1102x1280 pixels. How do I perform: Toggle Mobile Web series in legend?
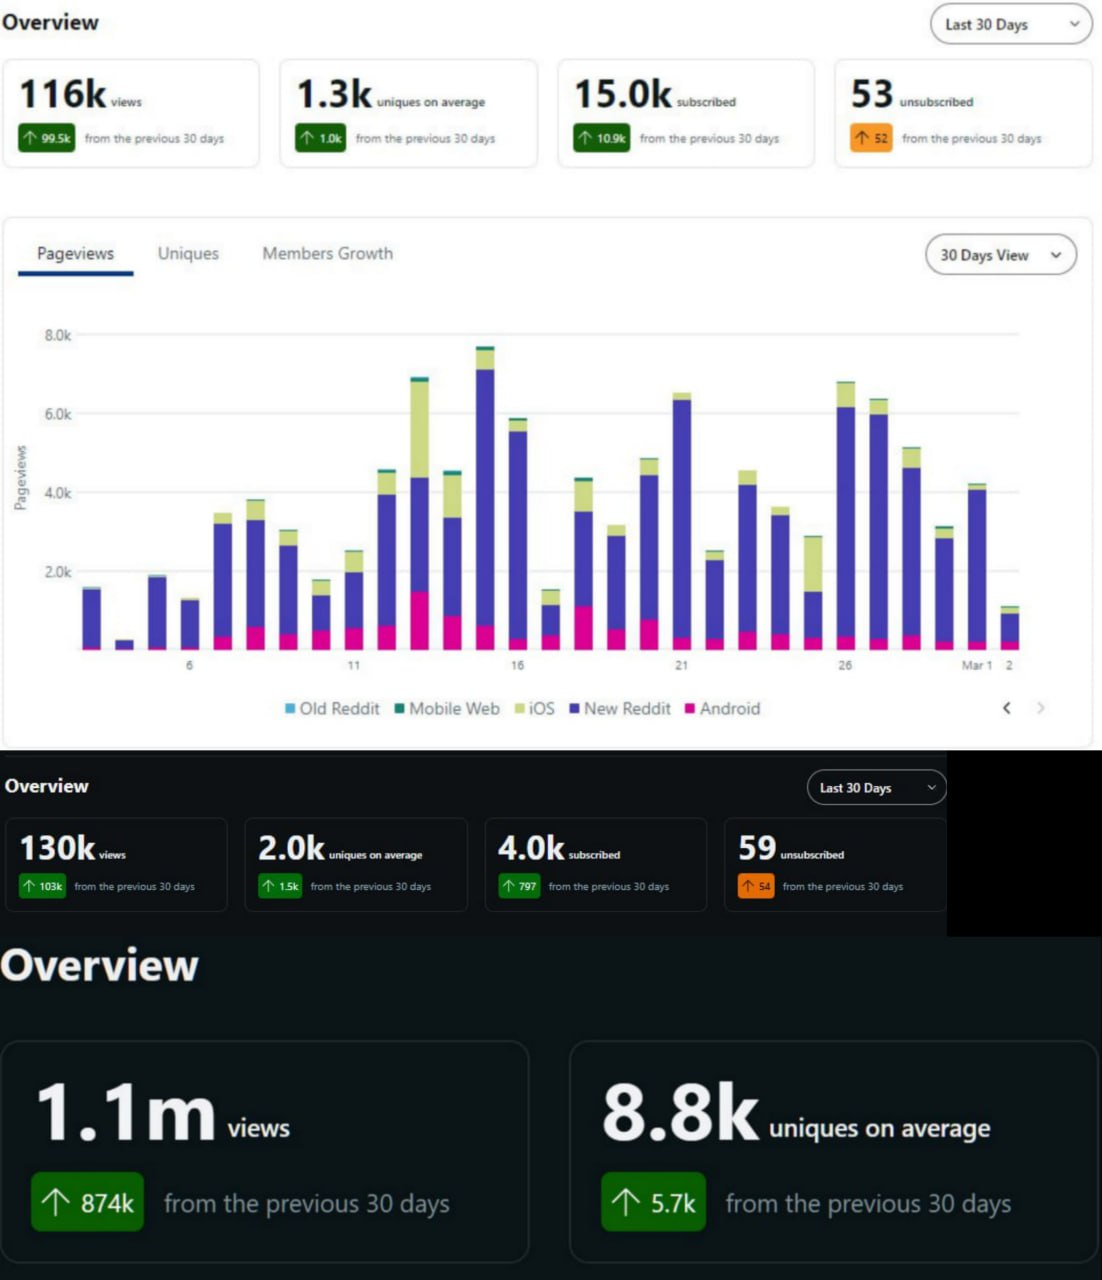click(x=447, y=708)
